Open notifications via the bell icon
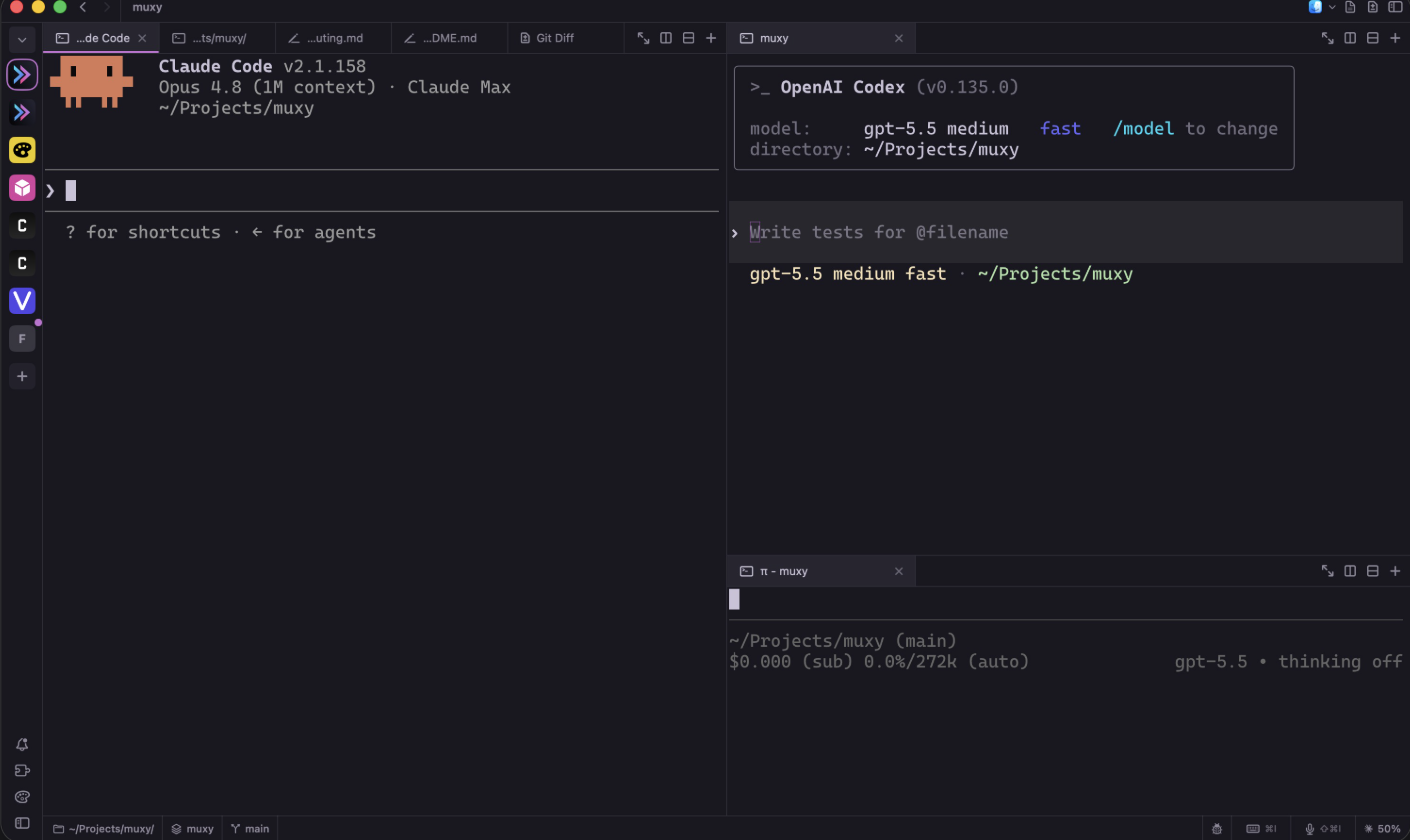The width and height of the screenshot is (1410, 840). point(22,745)
